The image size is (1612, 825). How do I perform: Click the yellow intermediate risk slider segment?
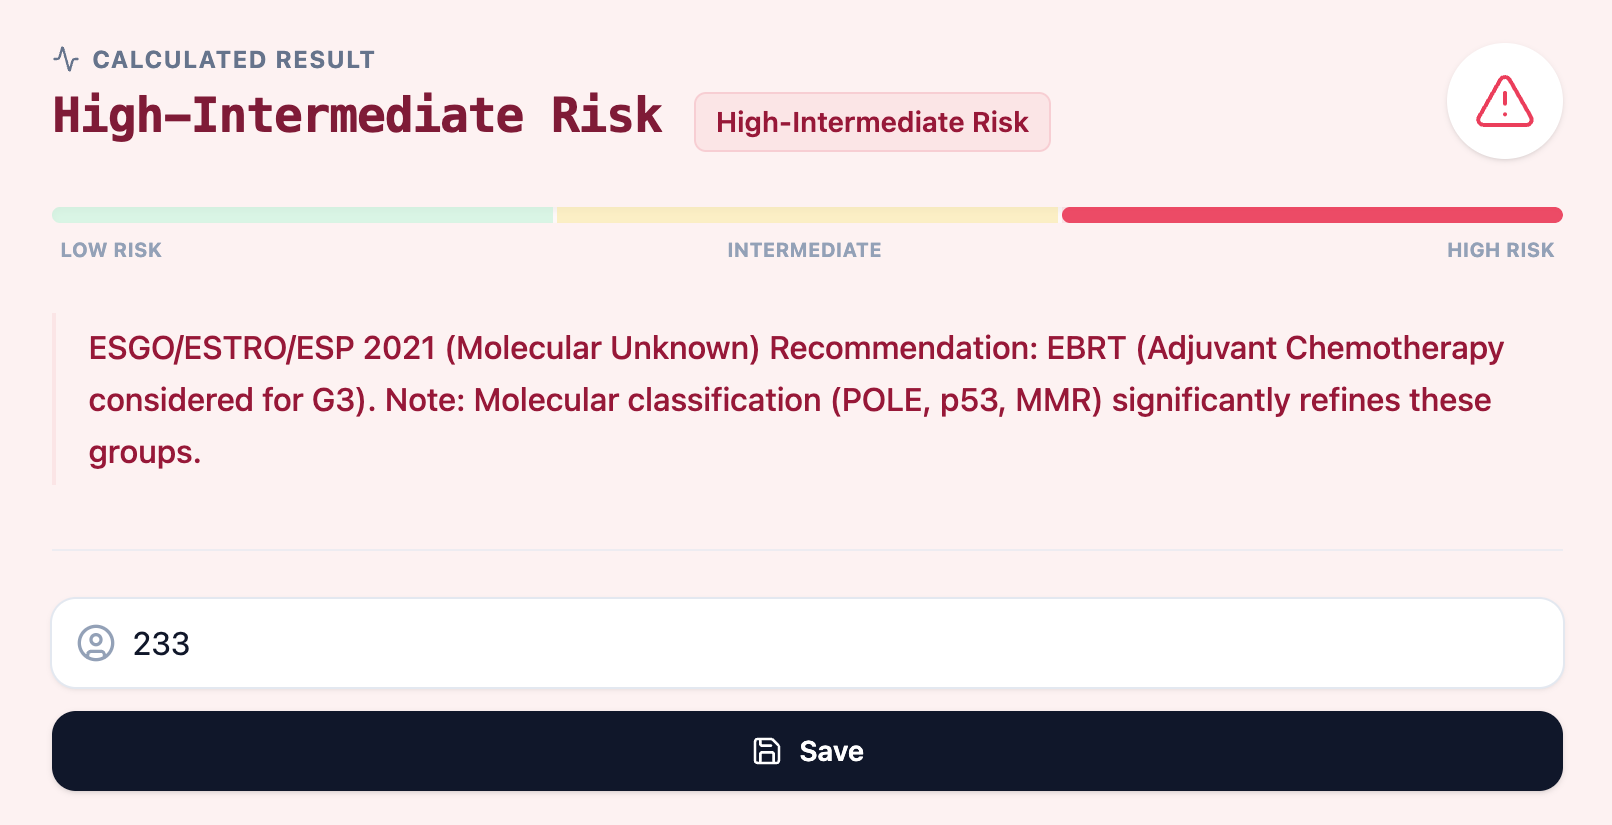pos(806,214)
